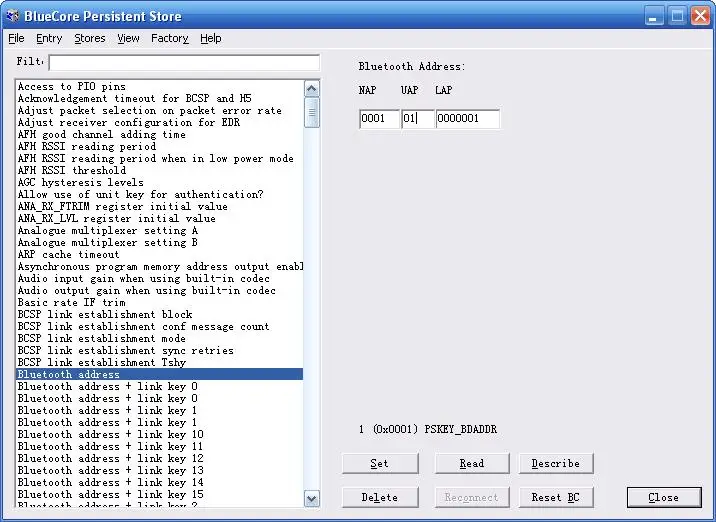Select 'Bluetooth address + link key 14'
Viewport: 716px width, 522px height.
(x=159, y=482)
